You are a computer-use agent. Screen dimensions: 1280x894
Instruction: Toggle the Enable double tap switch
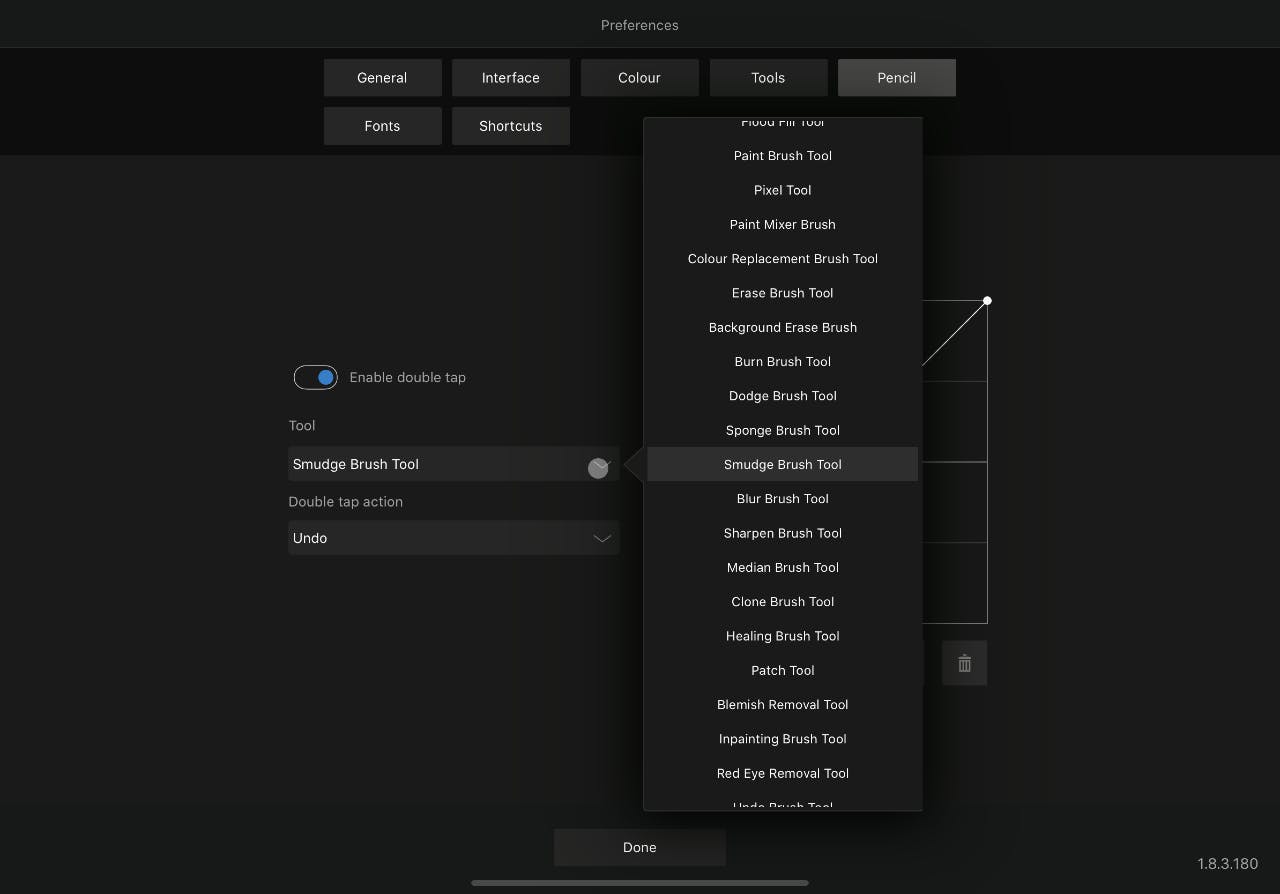point(316,377)
